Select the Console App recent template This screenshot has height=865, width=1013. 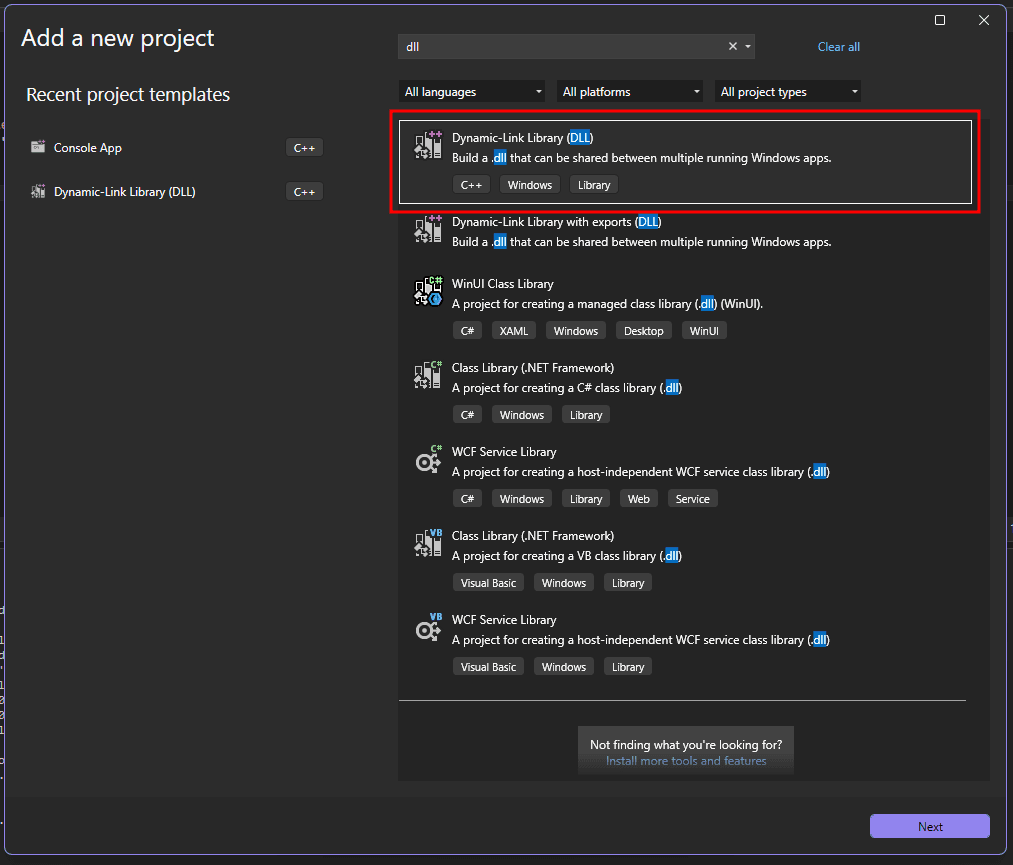click(88, 148)
